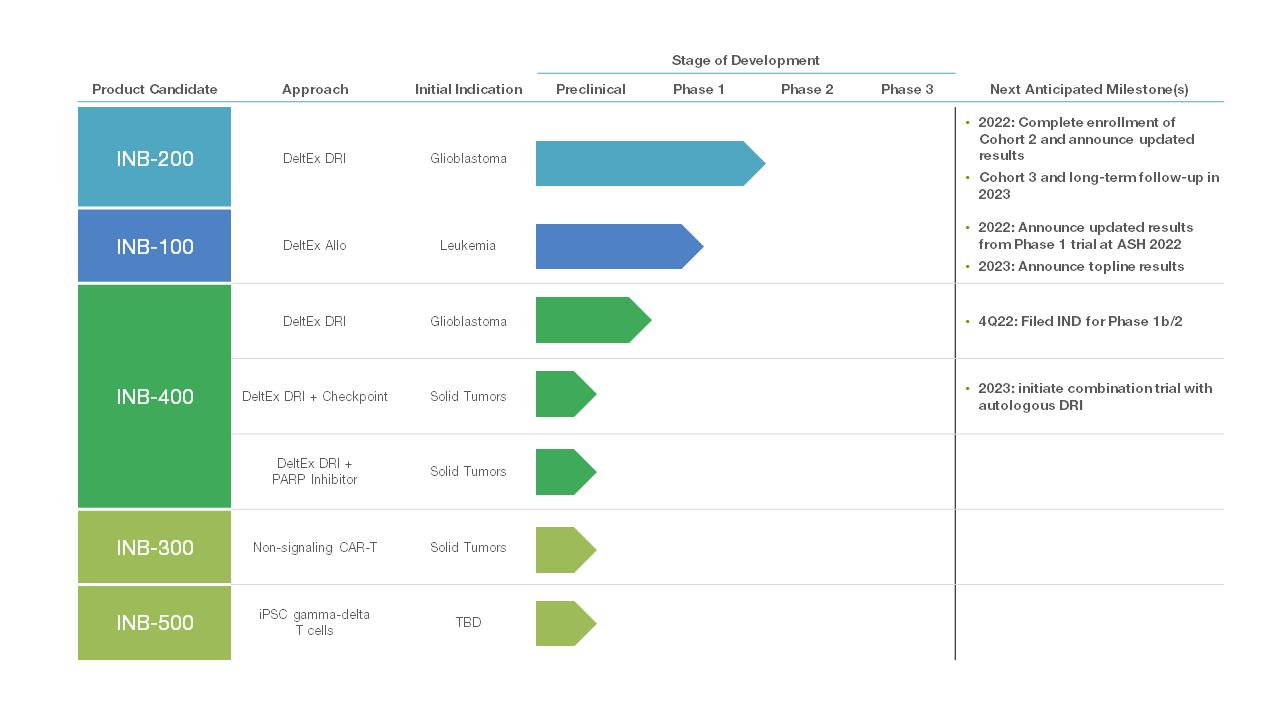The height and width of the screenshot is (720, 1280).
Task: Click the Product Candidate column header
Action: pyautogui.click(x=155, y=89)
